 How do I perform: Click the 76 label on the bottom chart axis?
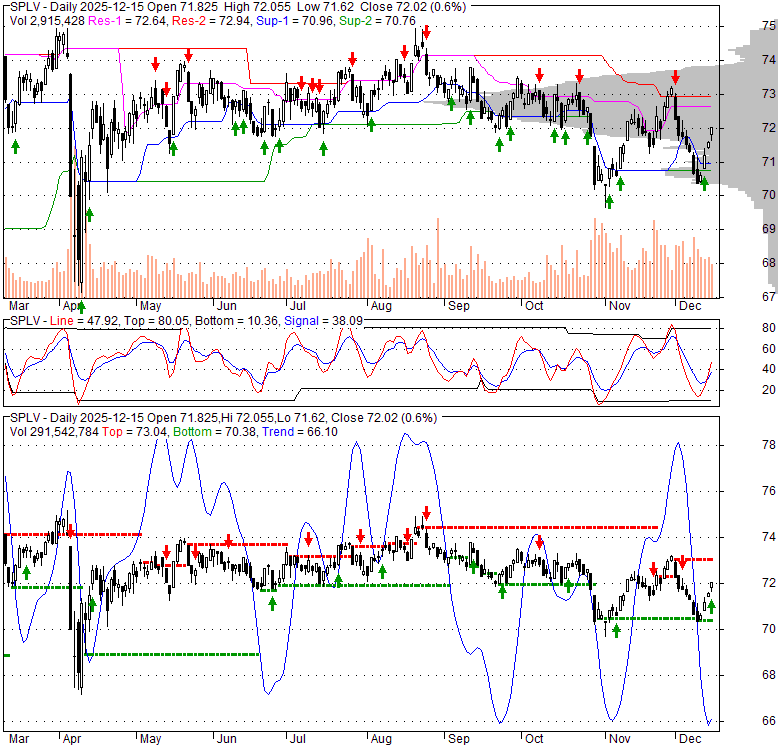pyautogui.click(x=769, y=491)
